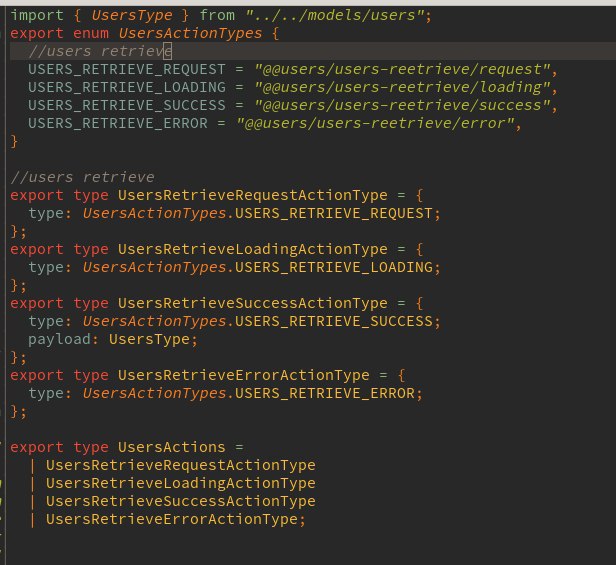Screen dimensions: 616x565
Task: Click UsersRetrieveRequestActionType type definition name
Action: click(x=253, y=195)
